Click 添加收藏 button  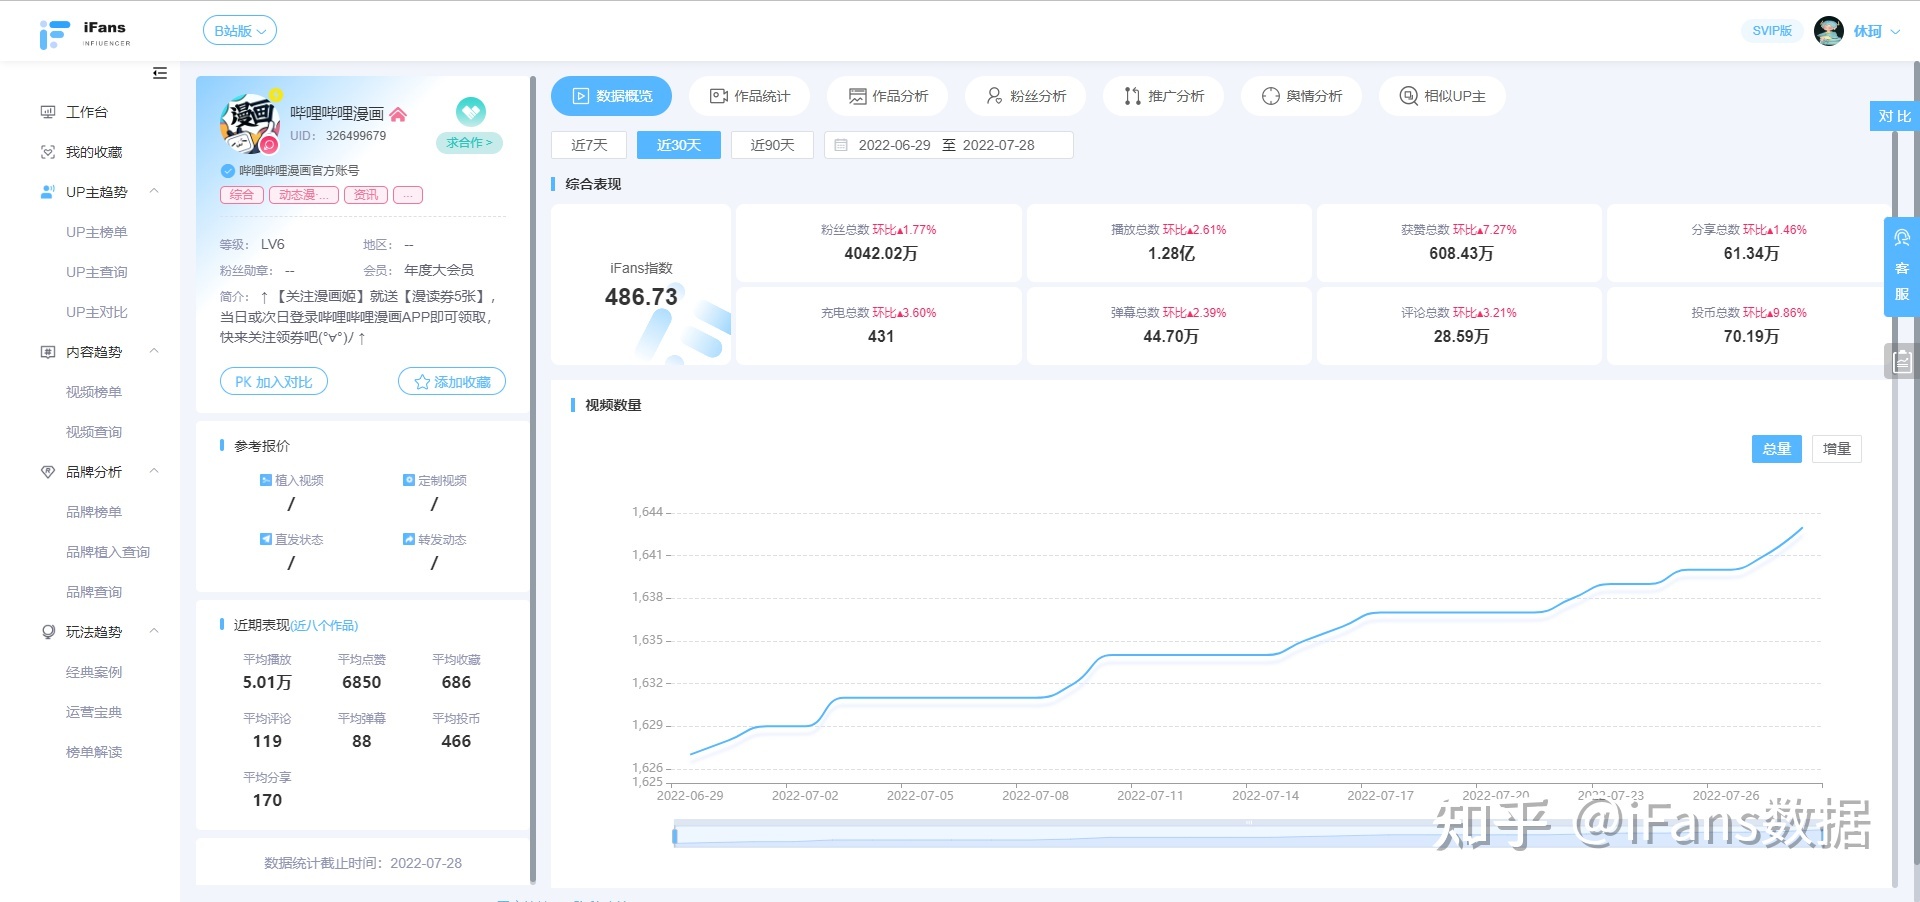click(x=452, y=381)
